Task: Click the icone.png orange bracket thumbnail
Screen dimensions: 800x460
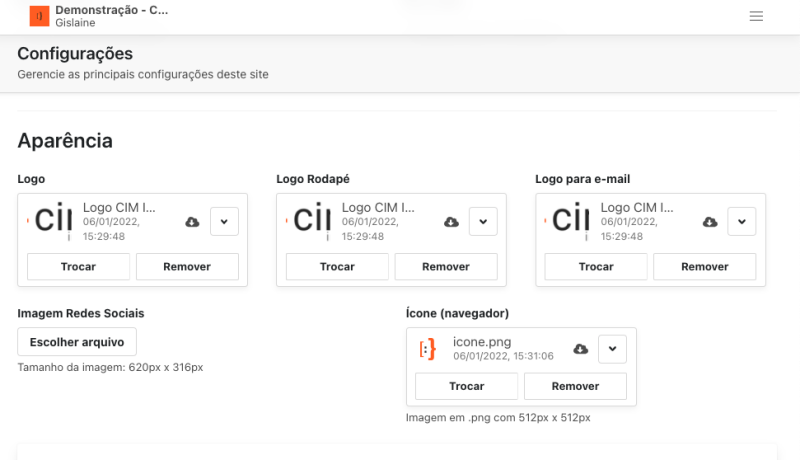Action: click(427, 348)
